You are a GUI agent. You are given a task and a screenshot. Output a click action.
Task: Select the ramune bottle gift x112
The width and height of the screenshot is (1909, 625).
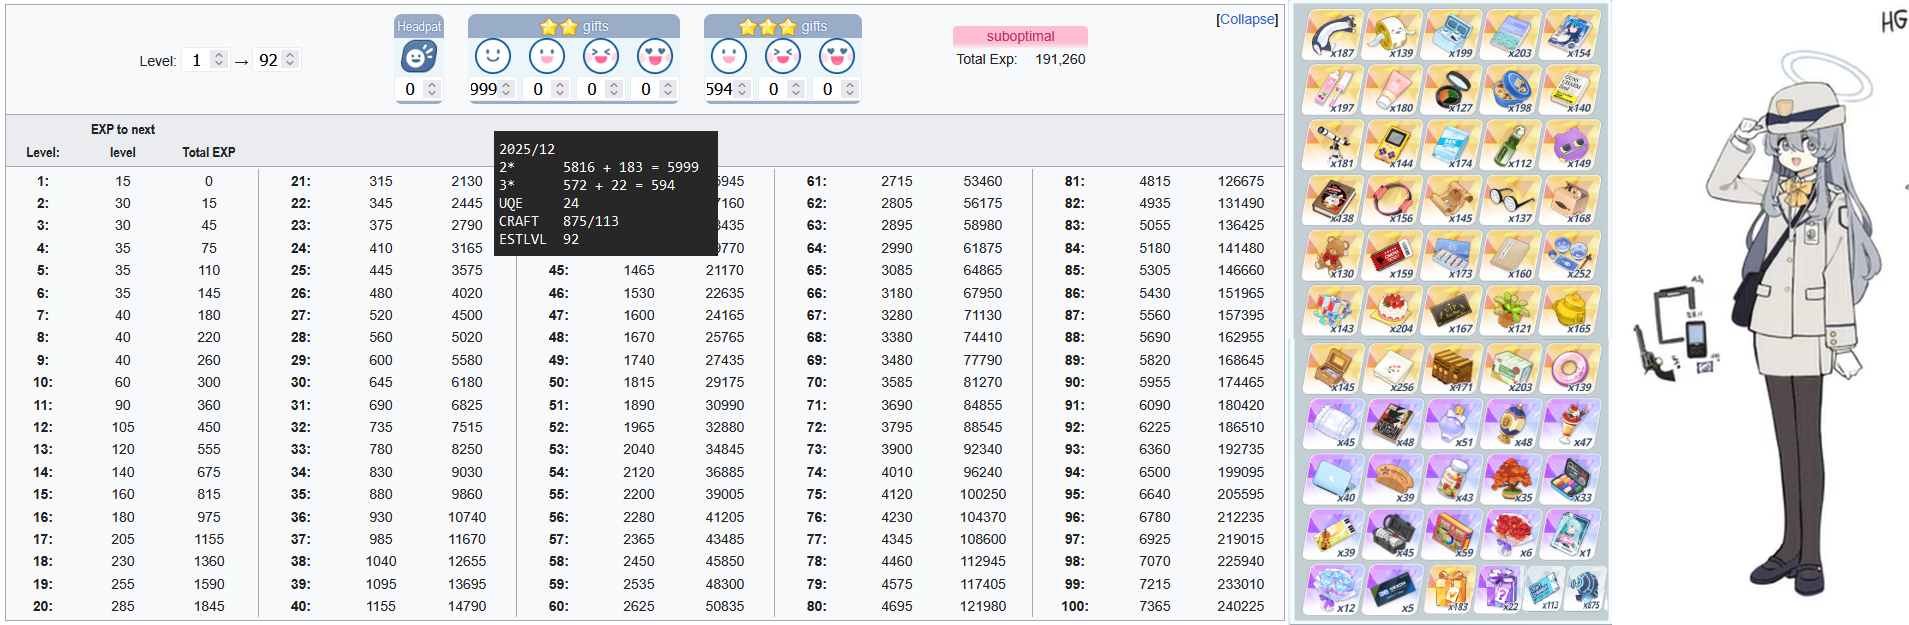tap(1511, 146)
